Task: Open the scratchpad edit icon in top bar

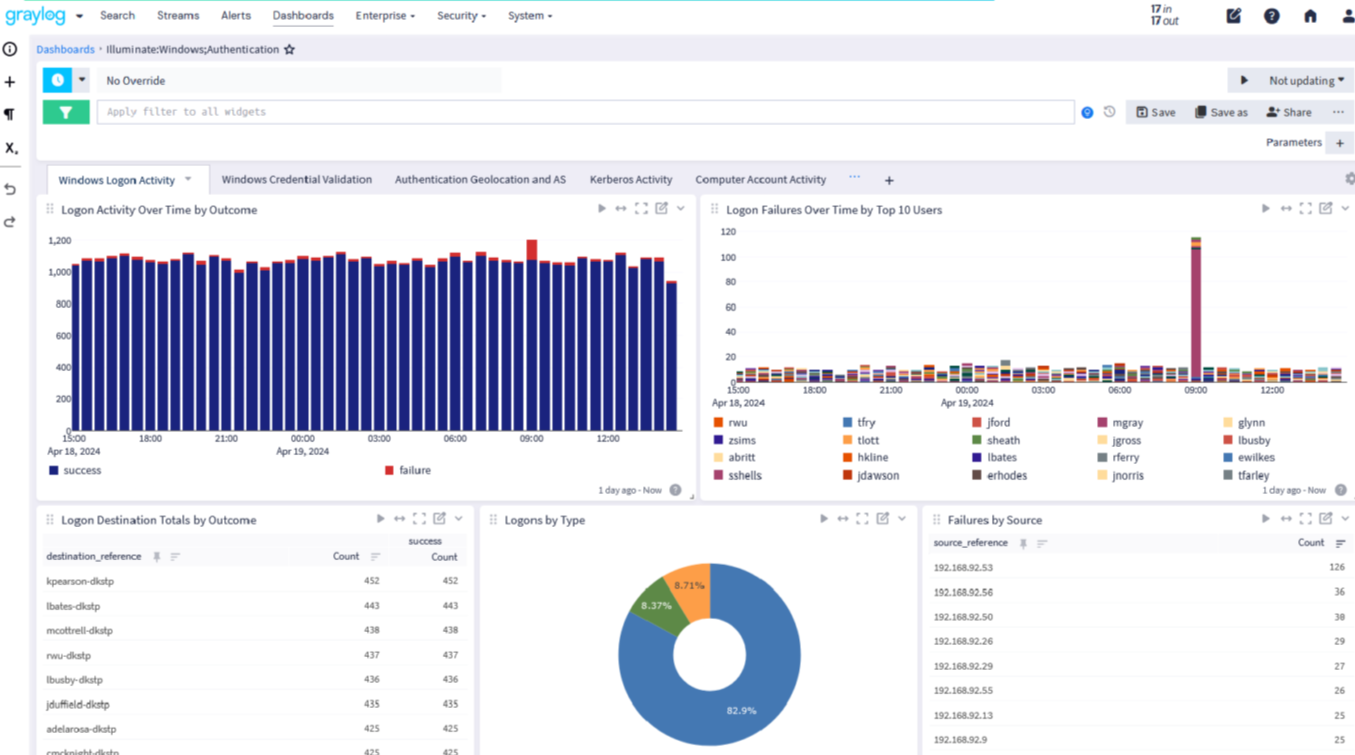Action: [1233, 16]
